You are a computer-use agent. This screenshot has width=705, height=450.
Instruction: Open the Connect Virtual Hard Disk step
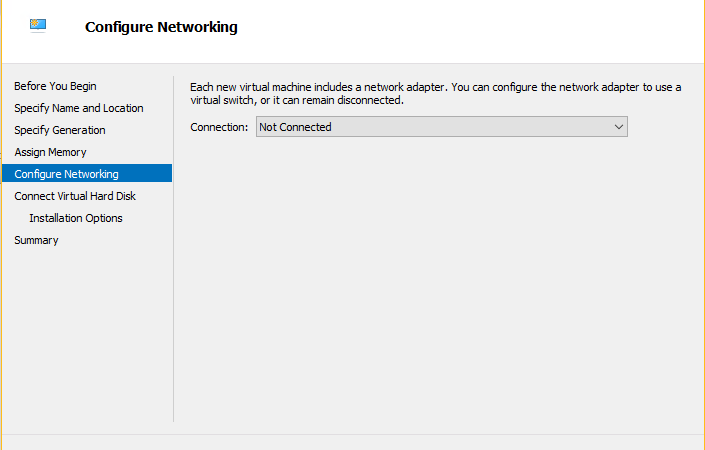(x=75, y=196)
